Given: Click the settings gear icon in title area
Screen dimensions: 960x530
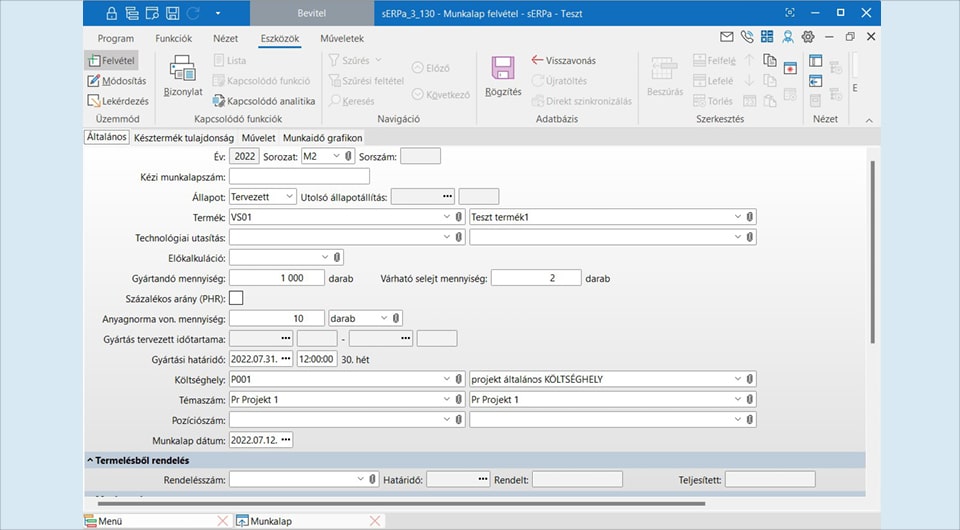Looking at the screenshot, I should coord(808,37).
